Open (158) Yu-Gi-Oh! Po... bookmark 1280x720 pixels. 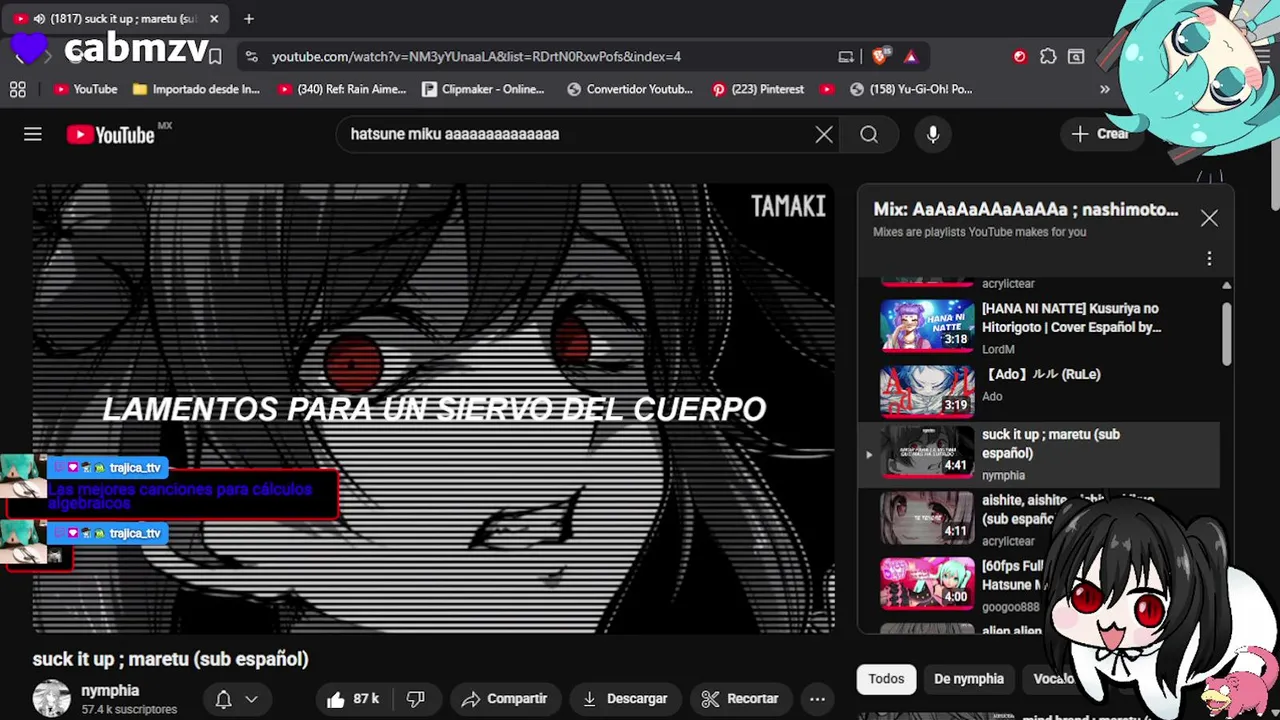(911, 89)
